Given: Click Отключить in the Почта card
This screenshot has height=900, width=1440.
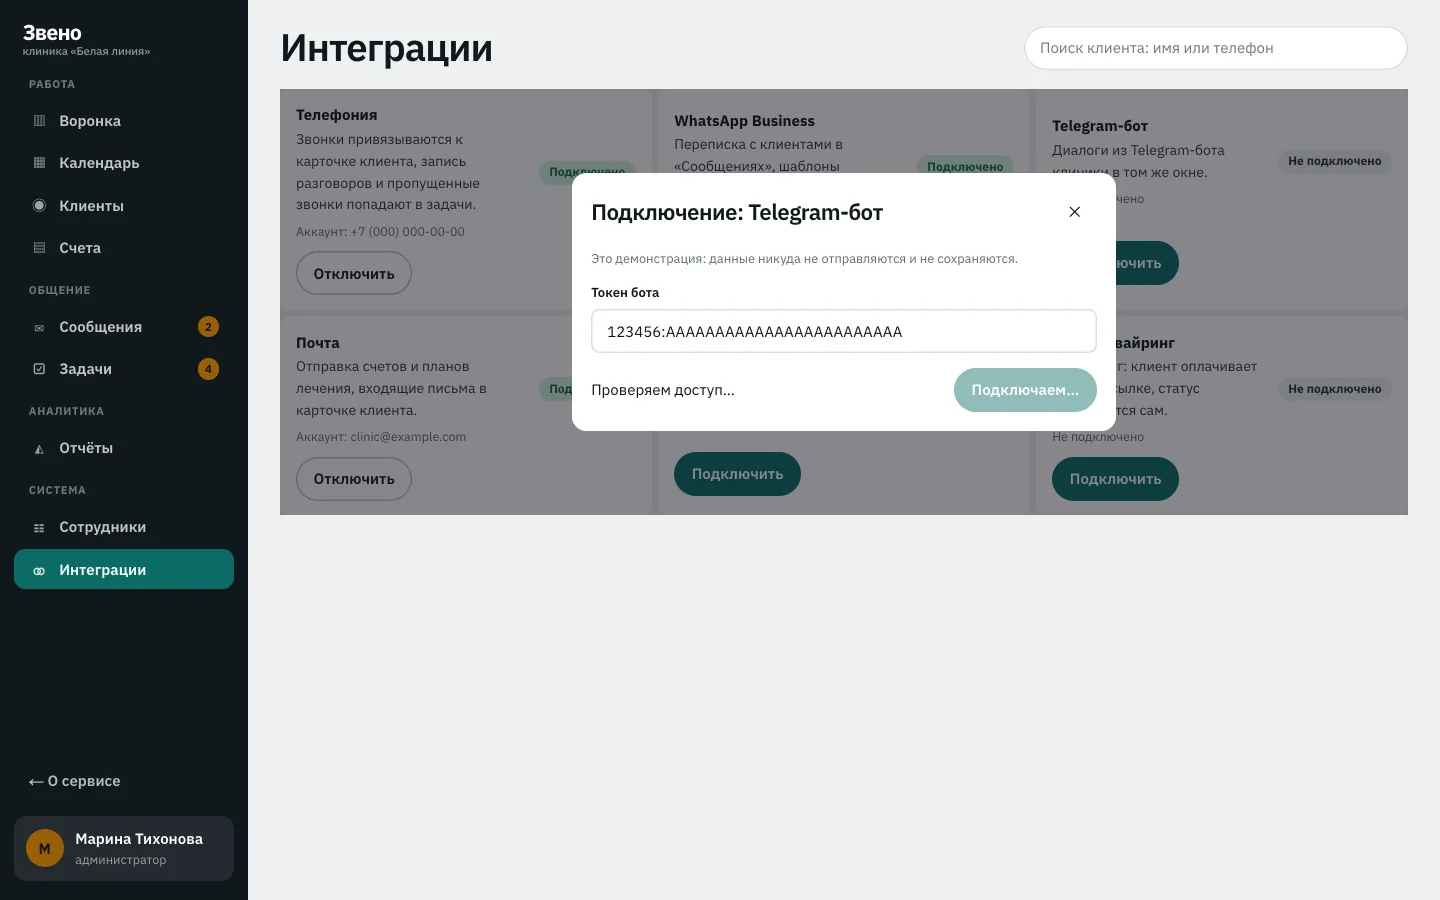Looking at the screenshot, I should pos(354,479).
